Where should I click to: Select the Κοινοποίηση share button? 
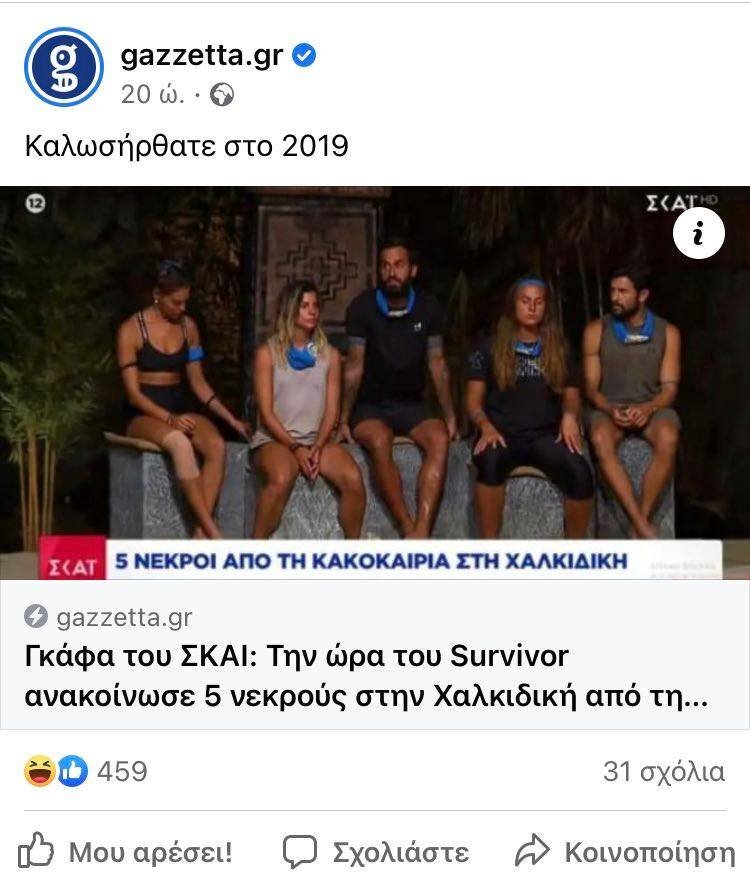(x=625, y=851)
